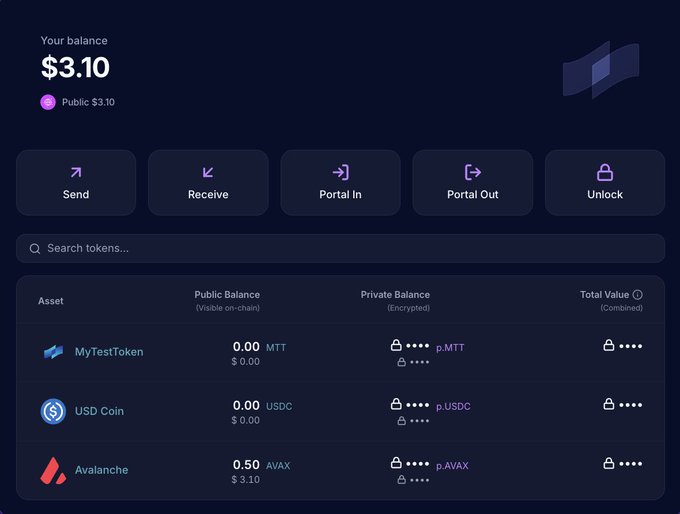Click the p.AVAX private token label
Screen dimensions: 680x514
452,466
